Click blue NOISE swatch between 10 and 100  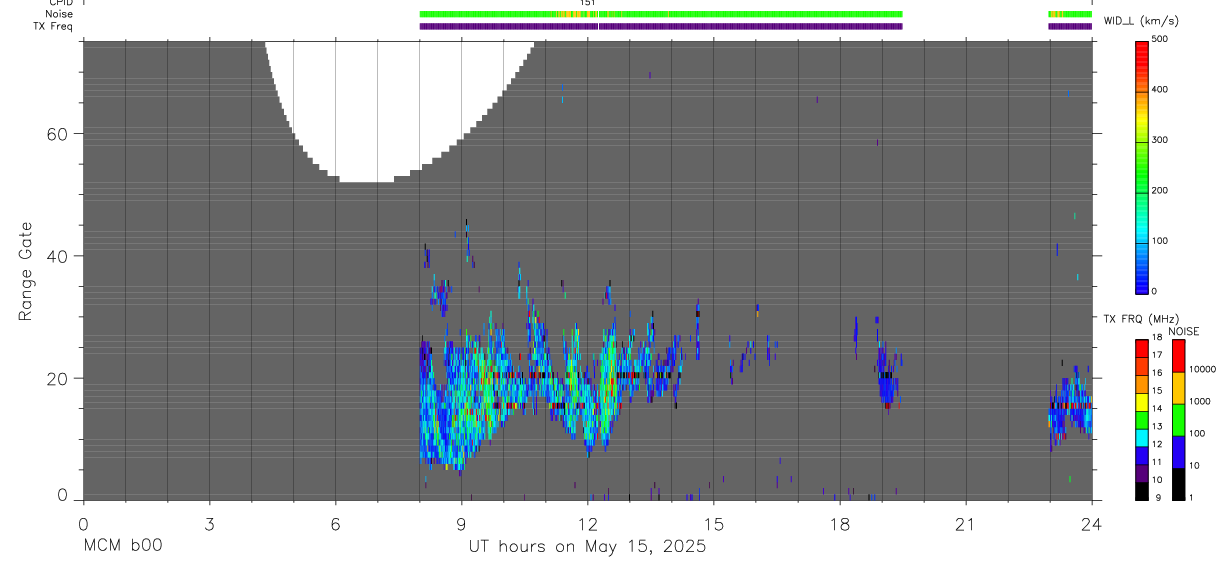(x=1178, y=451)
